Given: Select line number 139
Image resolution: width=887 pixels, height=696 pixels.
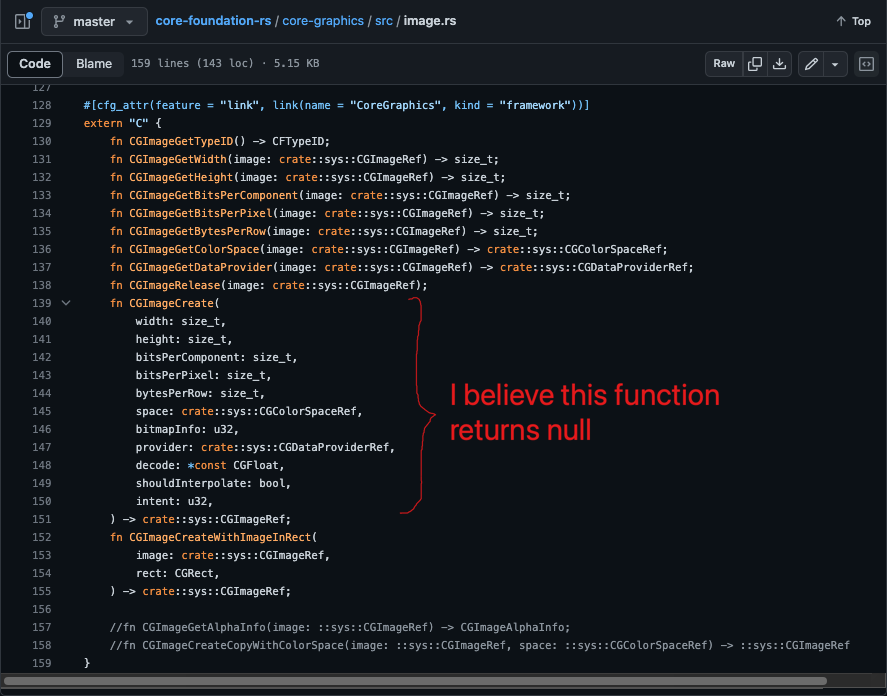Looking at the screenshot, I should (x=42, y=303).
